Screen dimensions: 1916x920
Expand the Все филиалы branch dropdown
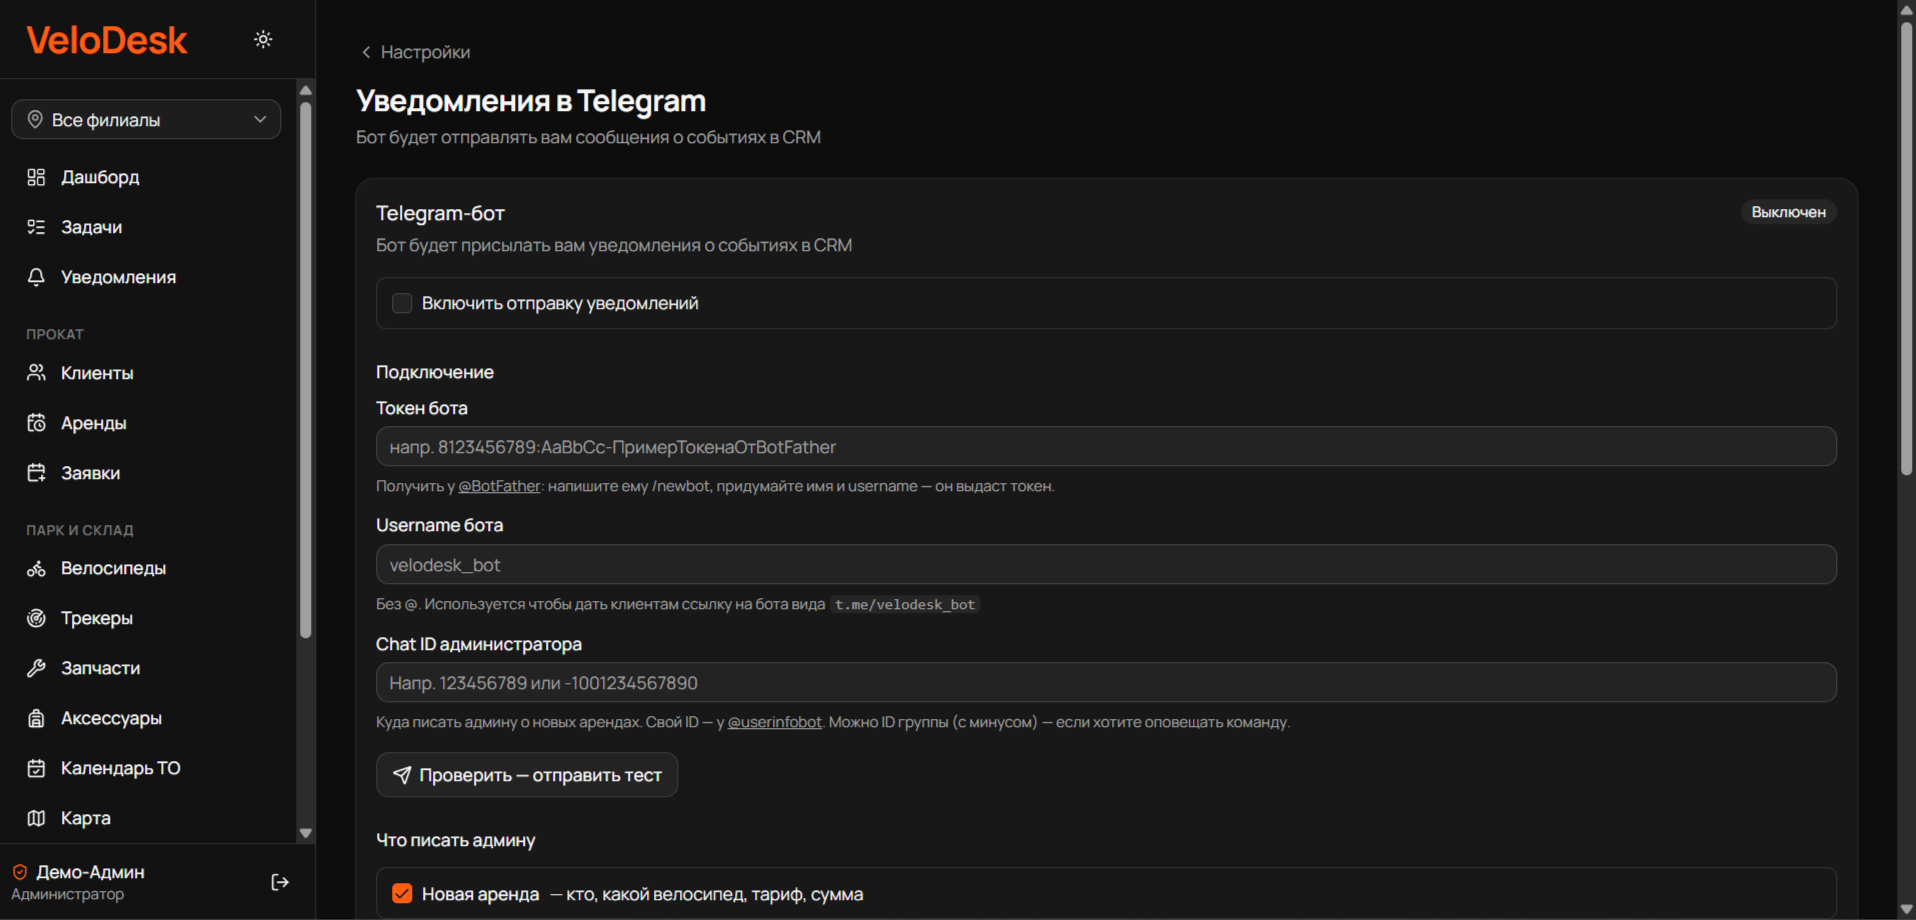click(146, 119)
